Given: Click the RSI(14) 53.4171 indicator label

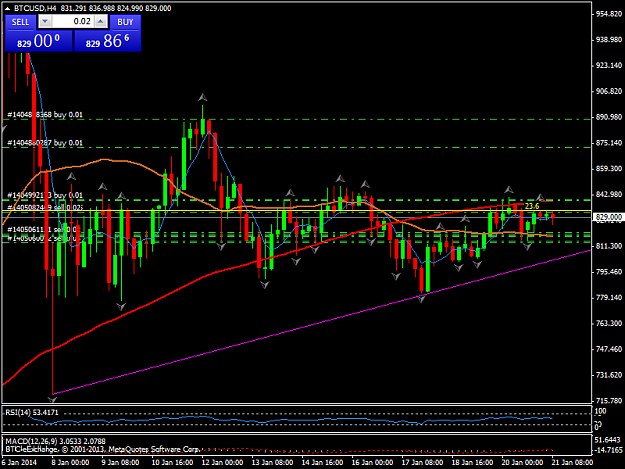Looking at the screenshot, I should coord(32,412).
